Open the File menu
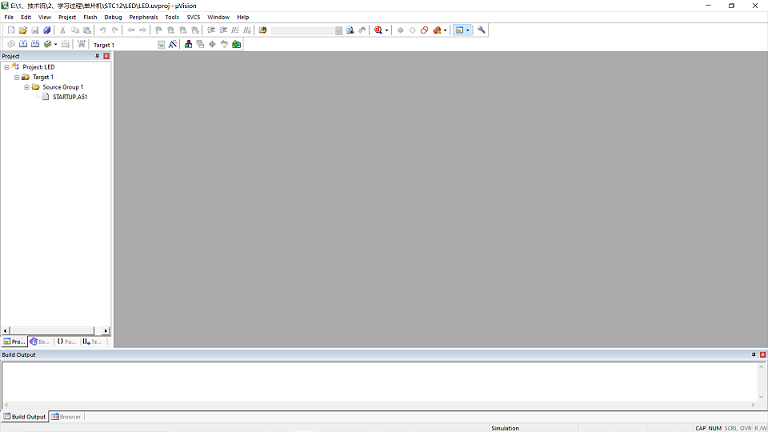This screenshot has width=768, height=432. pos(9,17)
